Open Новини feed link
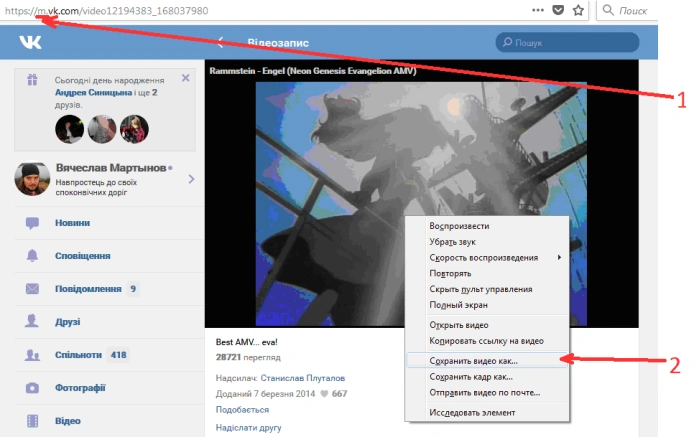 pyautogui.click(x=73, y=223)
